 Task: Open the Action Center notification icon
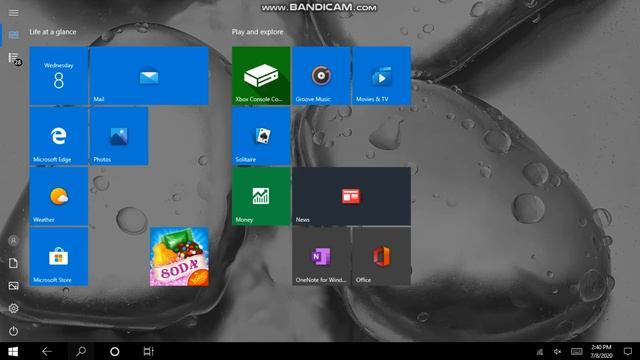(x=628, y=351)
